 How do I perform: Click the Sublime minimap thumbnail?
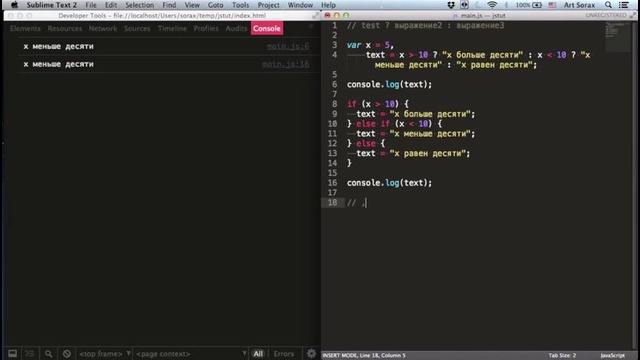click(616, 37)
